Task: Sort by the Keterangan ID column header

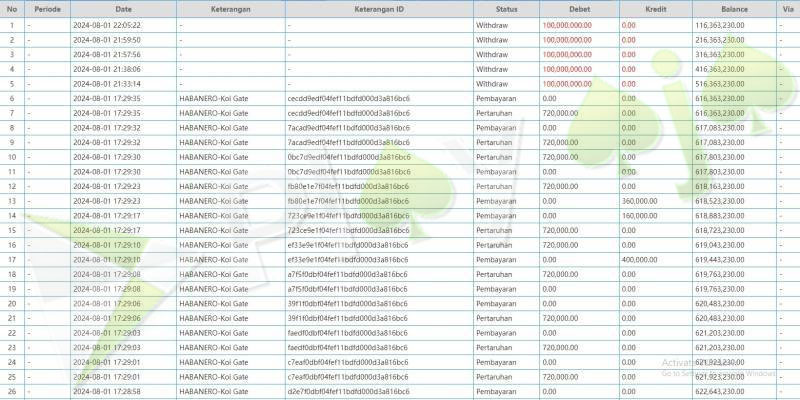Action: [x=378, y=8]
